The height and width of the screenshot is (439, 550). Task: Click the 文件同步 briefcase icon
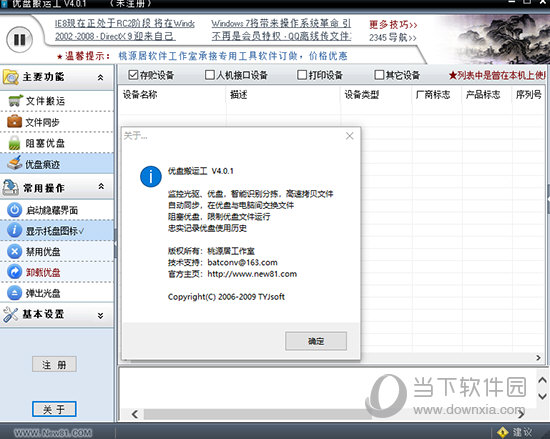tap(14, 121)
